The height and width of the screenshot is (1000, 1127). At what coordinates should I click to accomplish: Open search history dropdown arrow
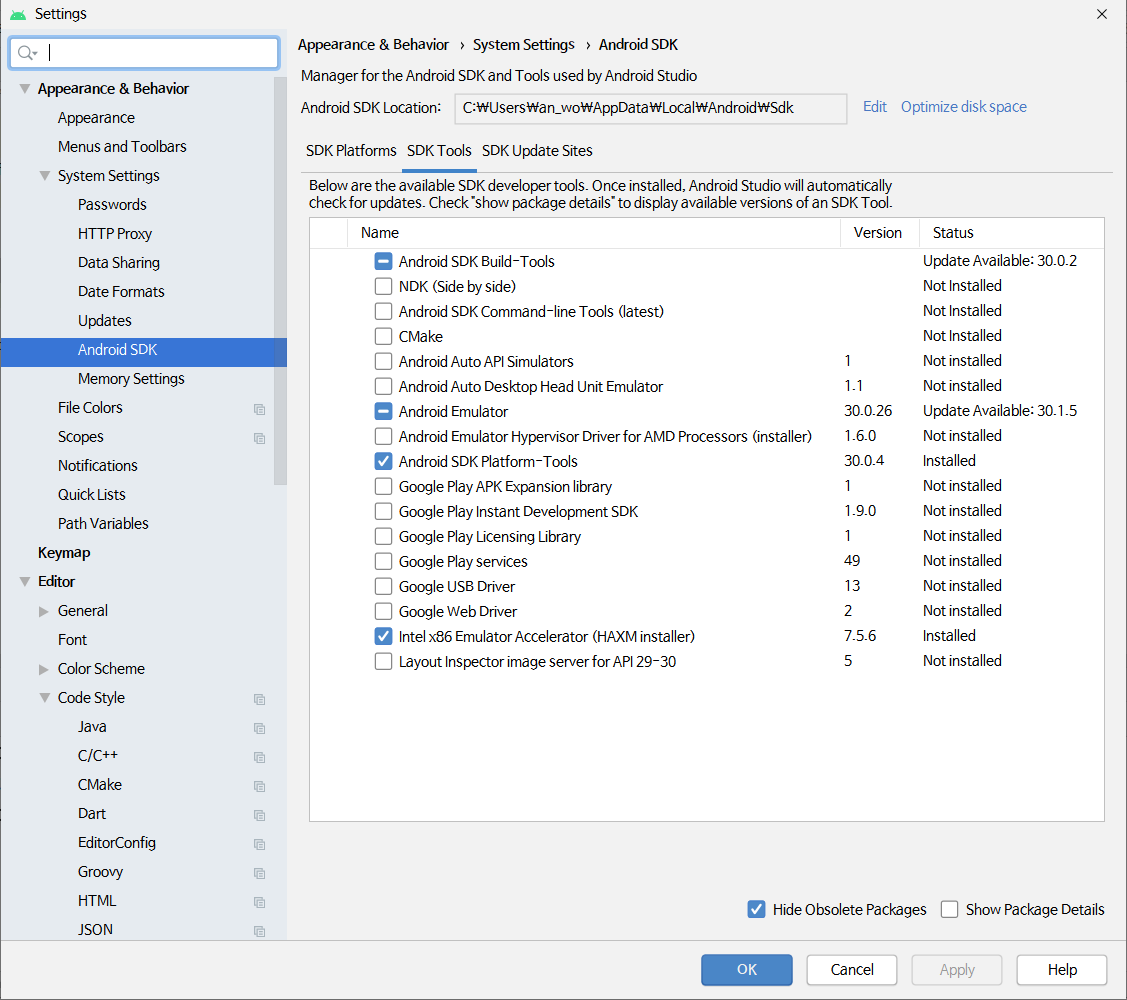tap(34, 54)
